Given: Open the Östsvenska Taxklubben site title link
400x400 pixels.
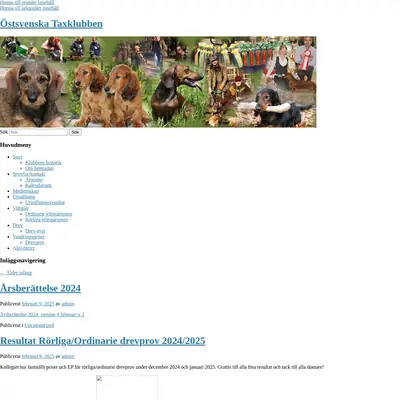Looking at the screenshot, I should (x=51, y=24).
